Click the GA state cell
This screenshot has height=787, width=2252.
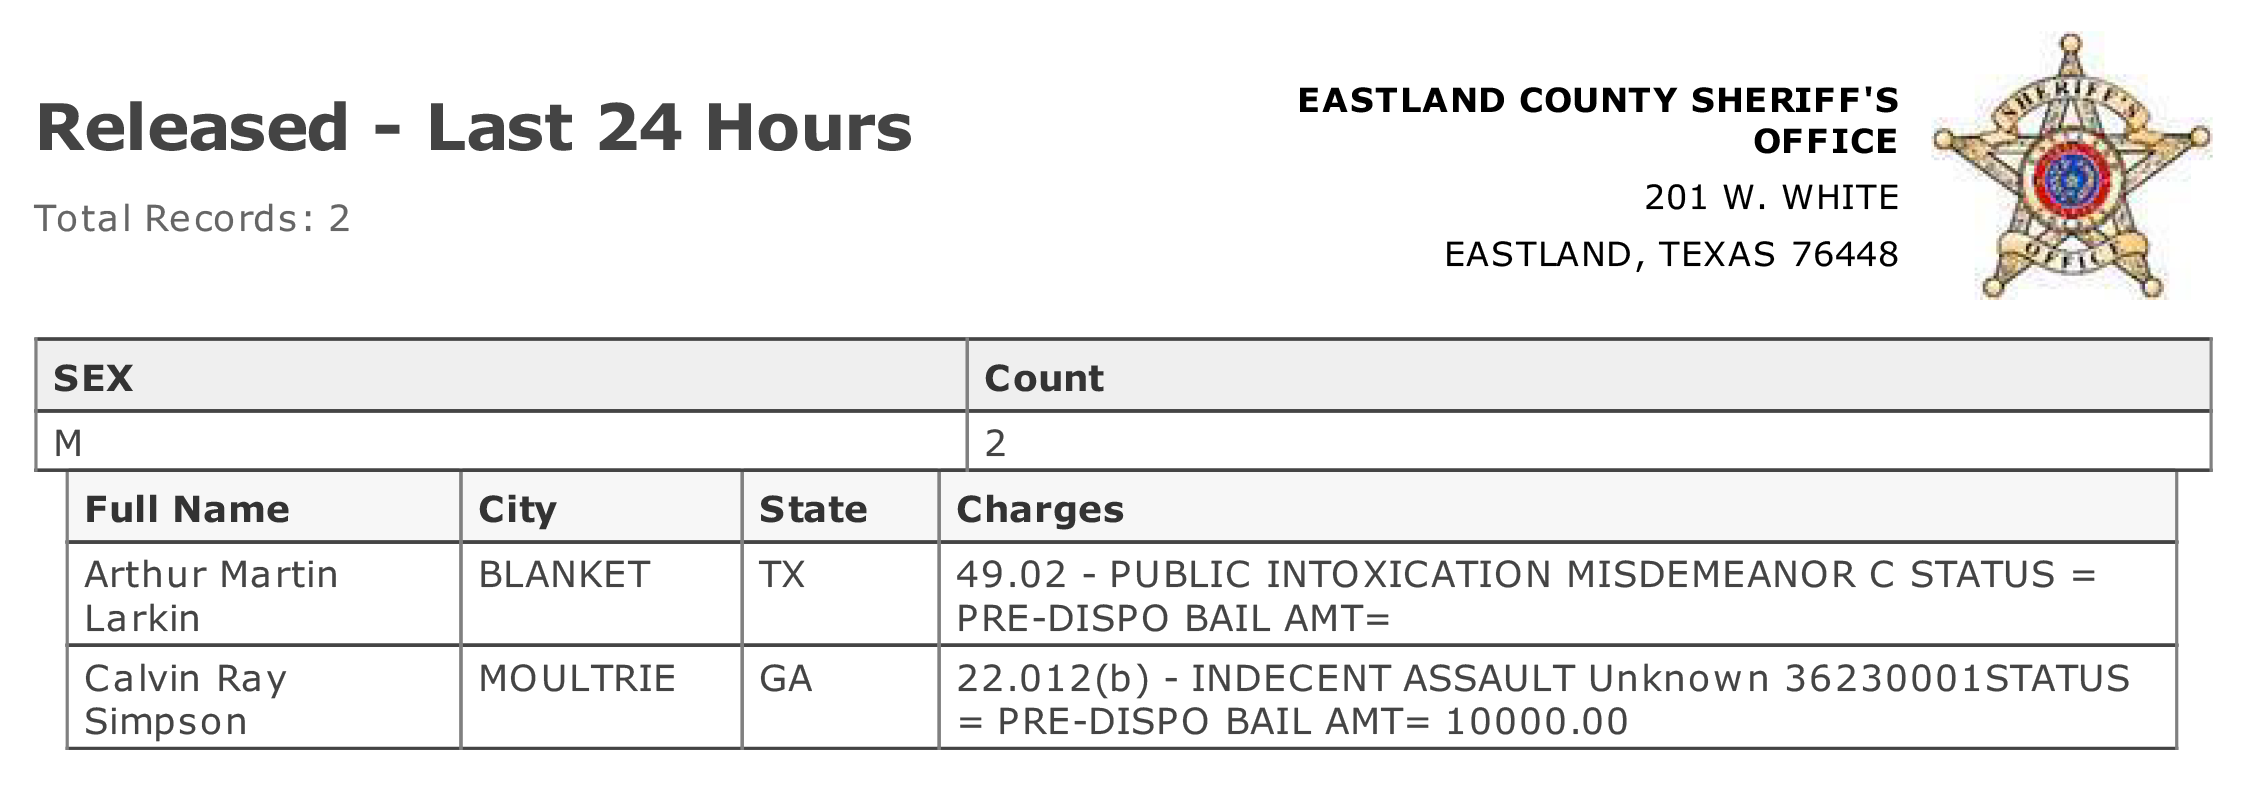pyautogui.click(x=840, y=698)
